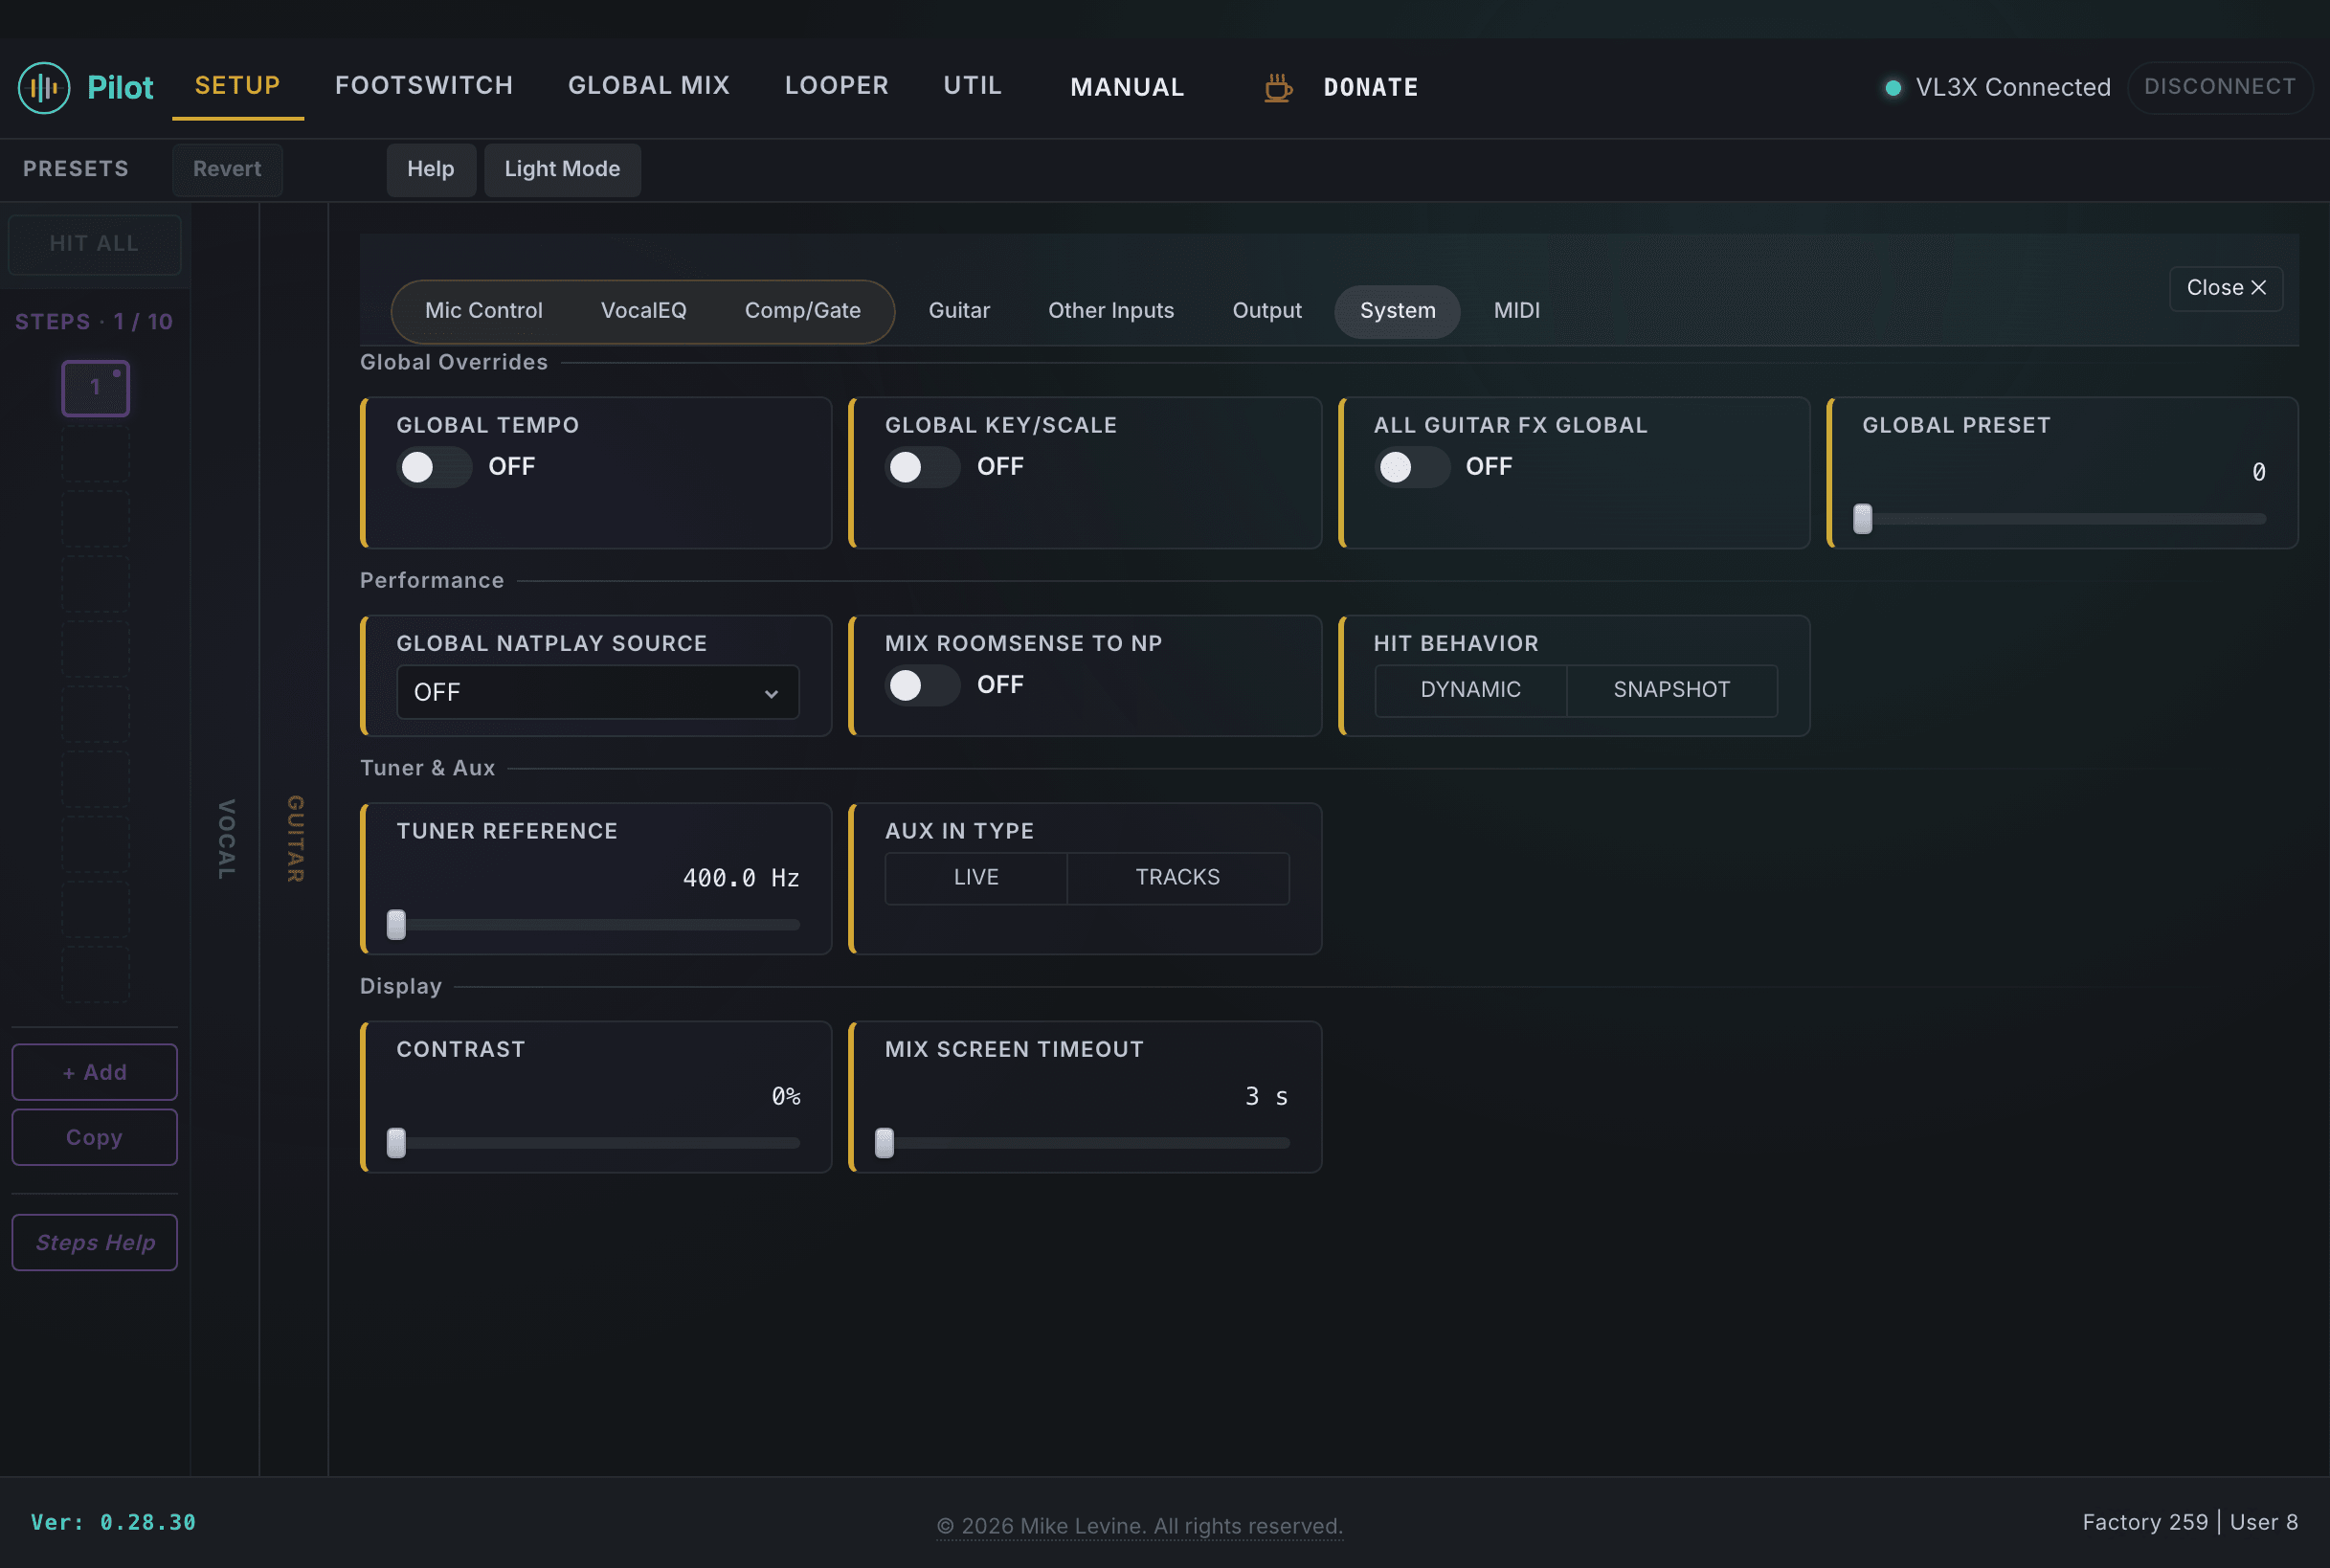Screen dimensions: 2330x1568
Task: Click the Pilot waveform logo icon
Action: (44, 87)
